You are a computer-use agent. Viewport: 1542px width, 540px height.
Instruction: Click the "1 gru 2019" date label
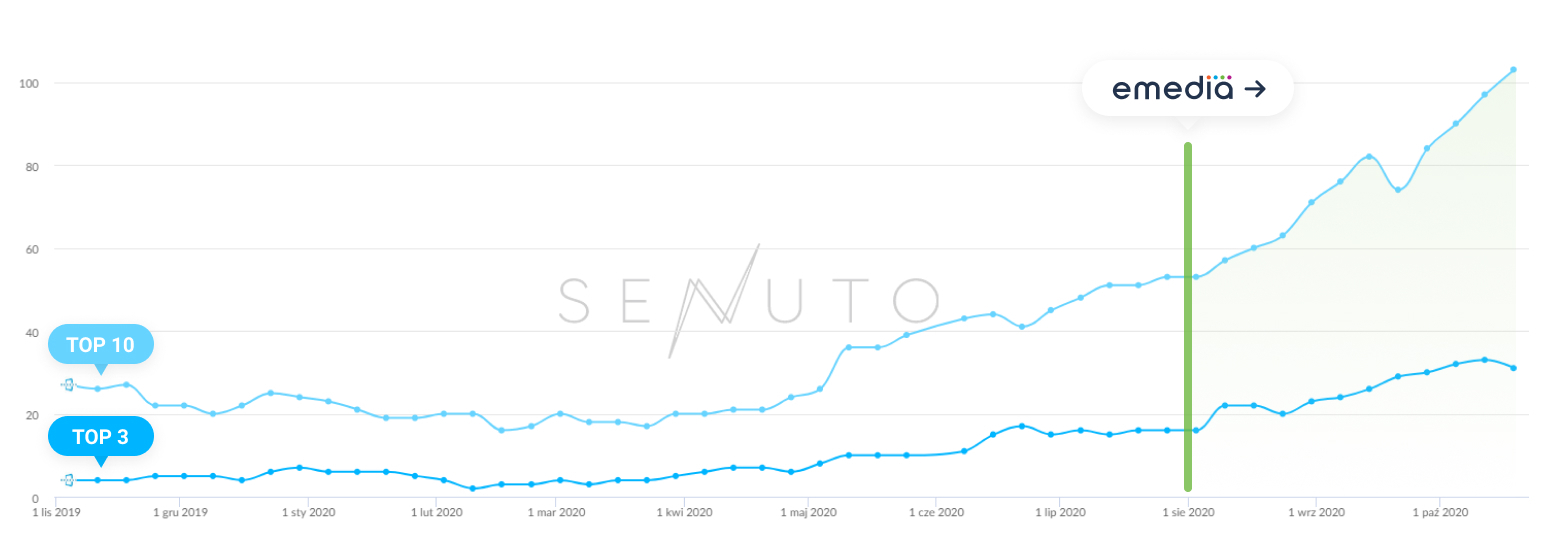coord(180,513)
